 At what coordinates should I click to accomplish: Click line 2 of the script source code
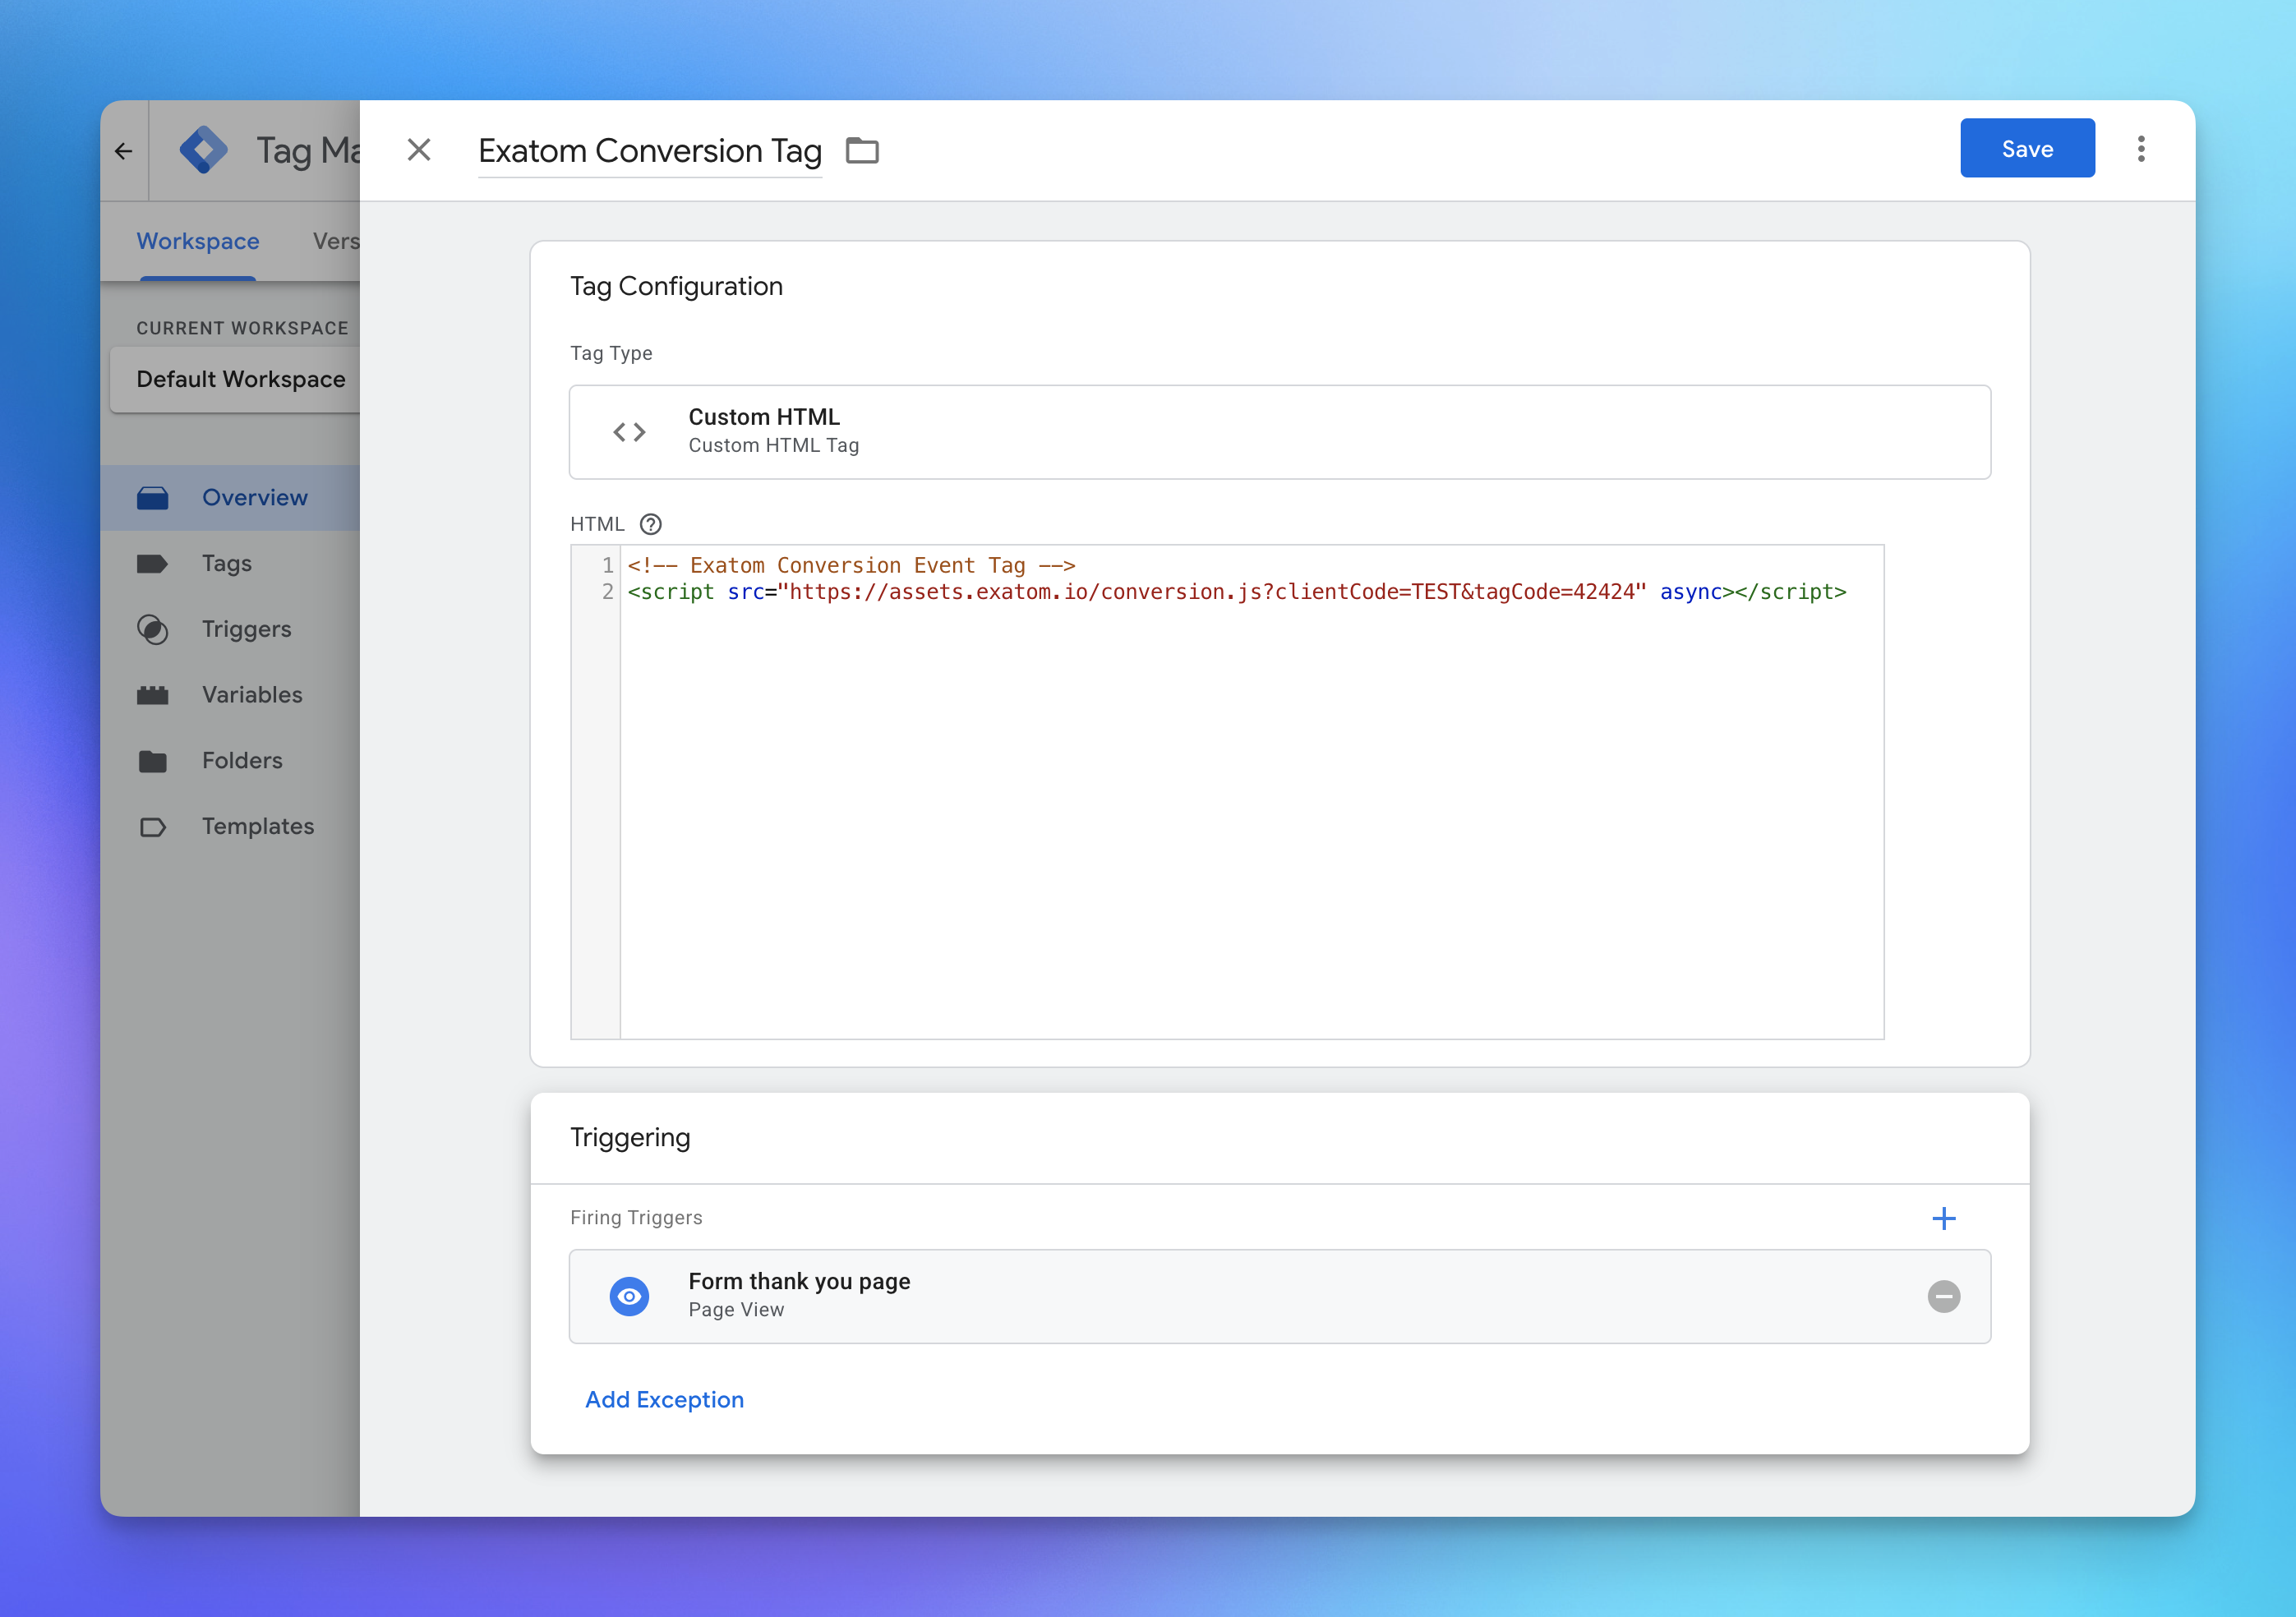click(1237, 592)
